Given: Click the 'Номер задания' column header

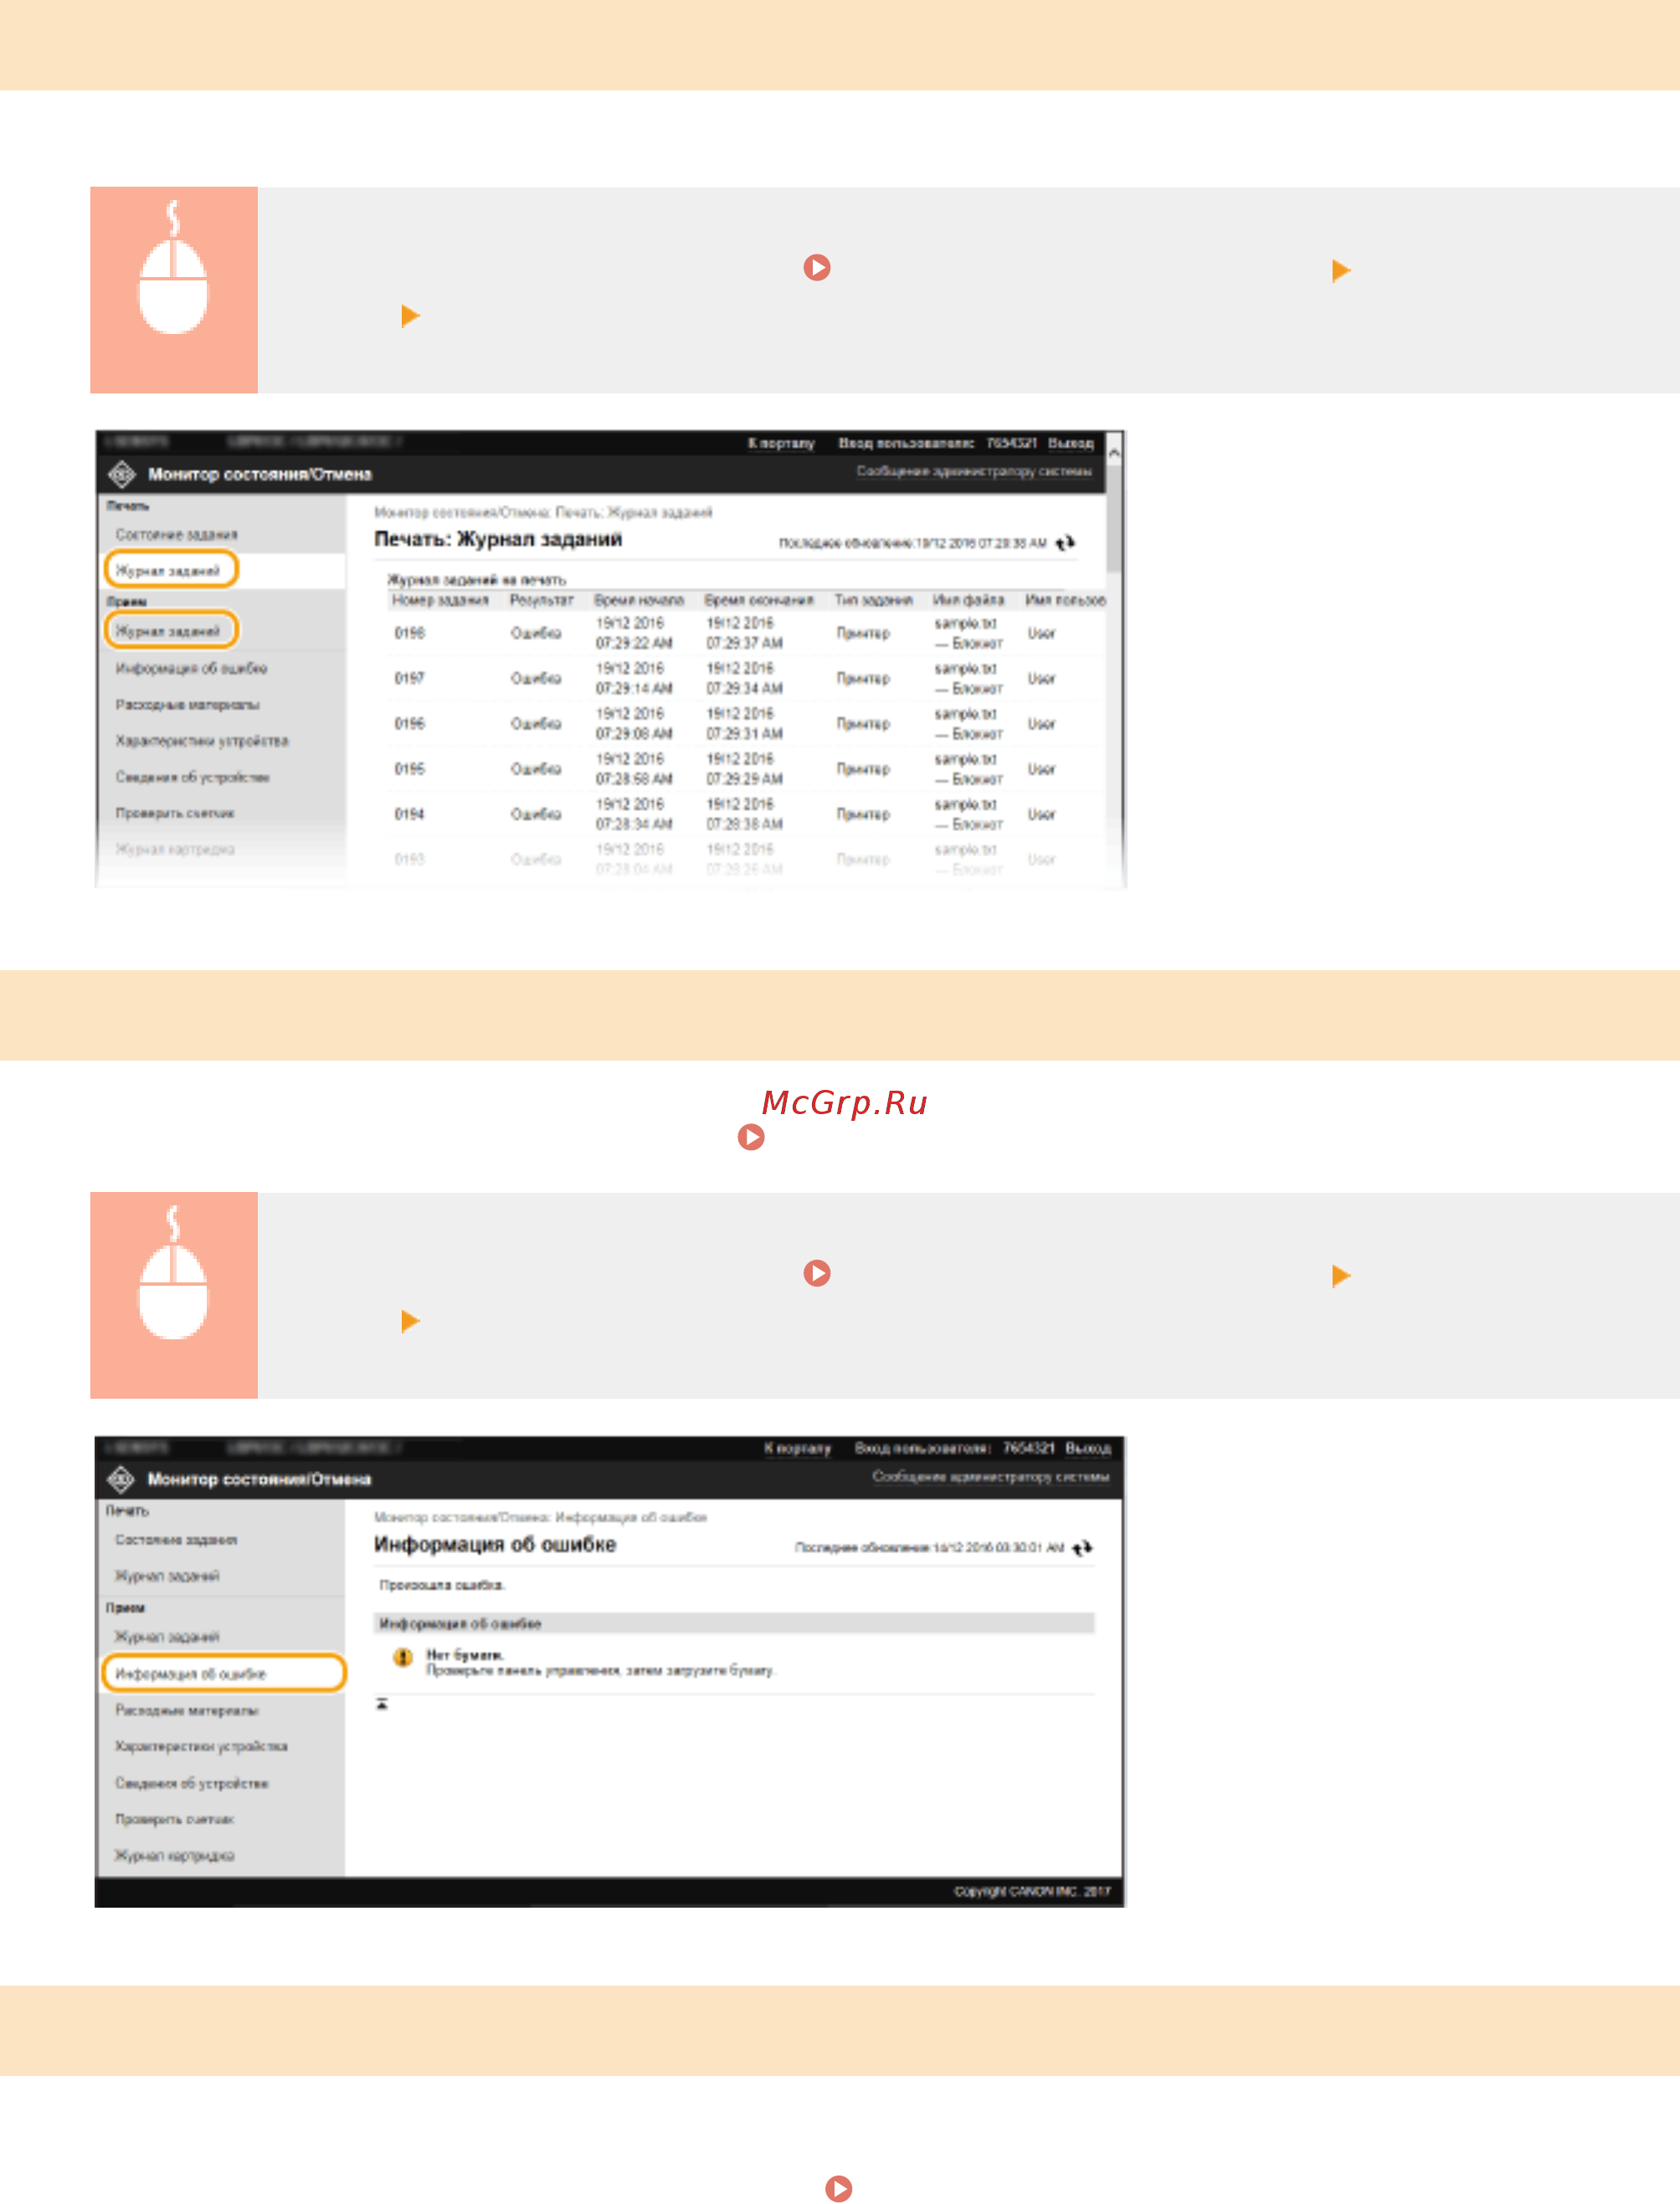Looking at the screenshot, I should click(440, 600).
